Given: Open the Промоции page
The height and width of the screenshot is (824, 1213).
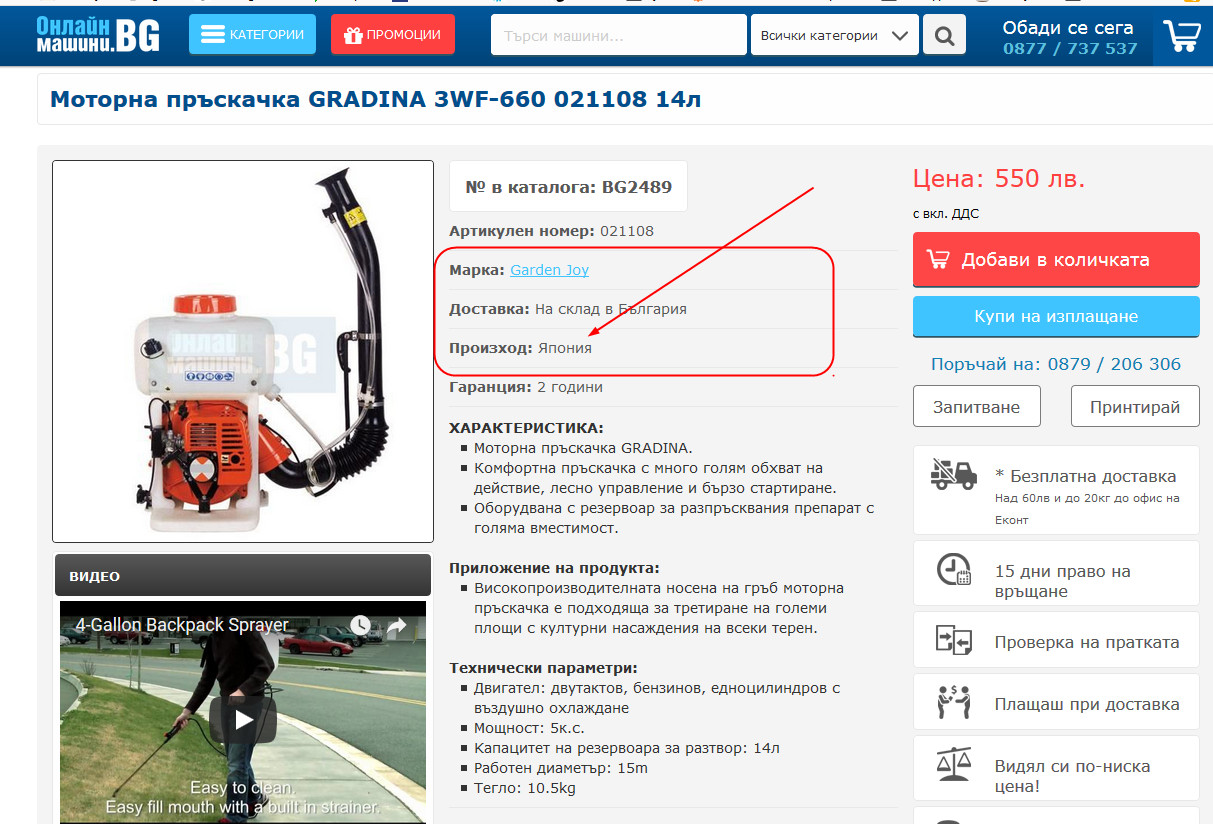Looking at the screenshot, I should (392, 34).
